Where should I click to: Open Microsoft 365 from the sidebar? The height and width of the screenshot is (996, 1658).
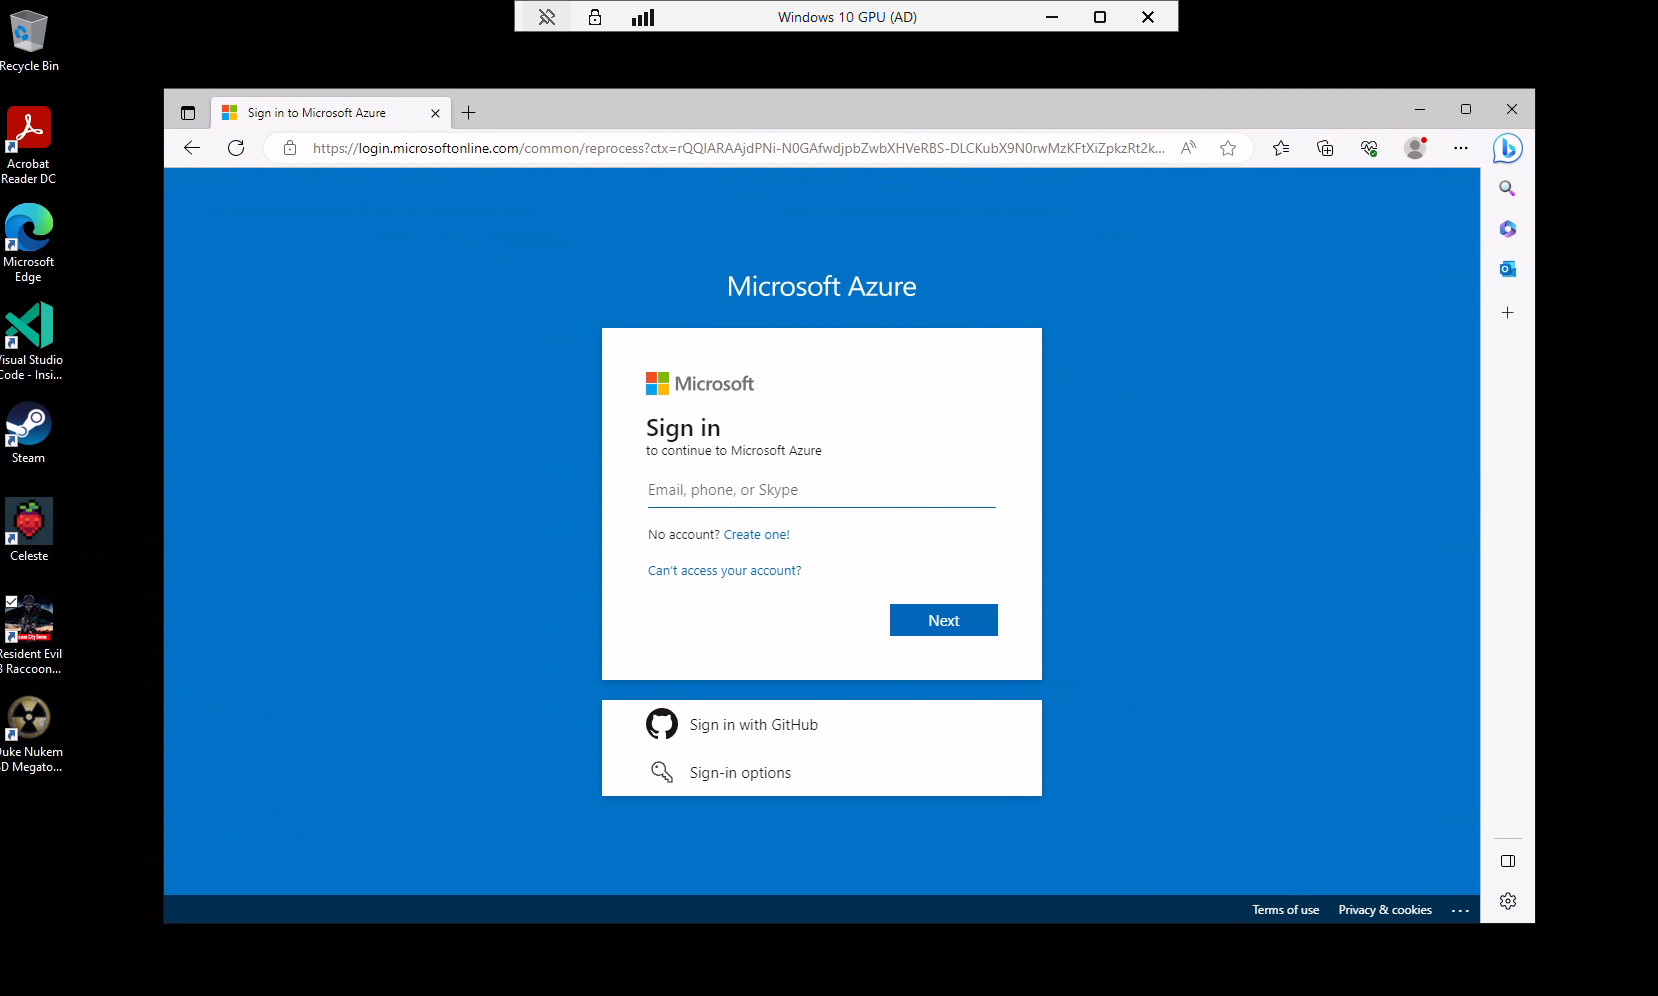tap(1507, 228)
